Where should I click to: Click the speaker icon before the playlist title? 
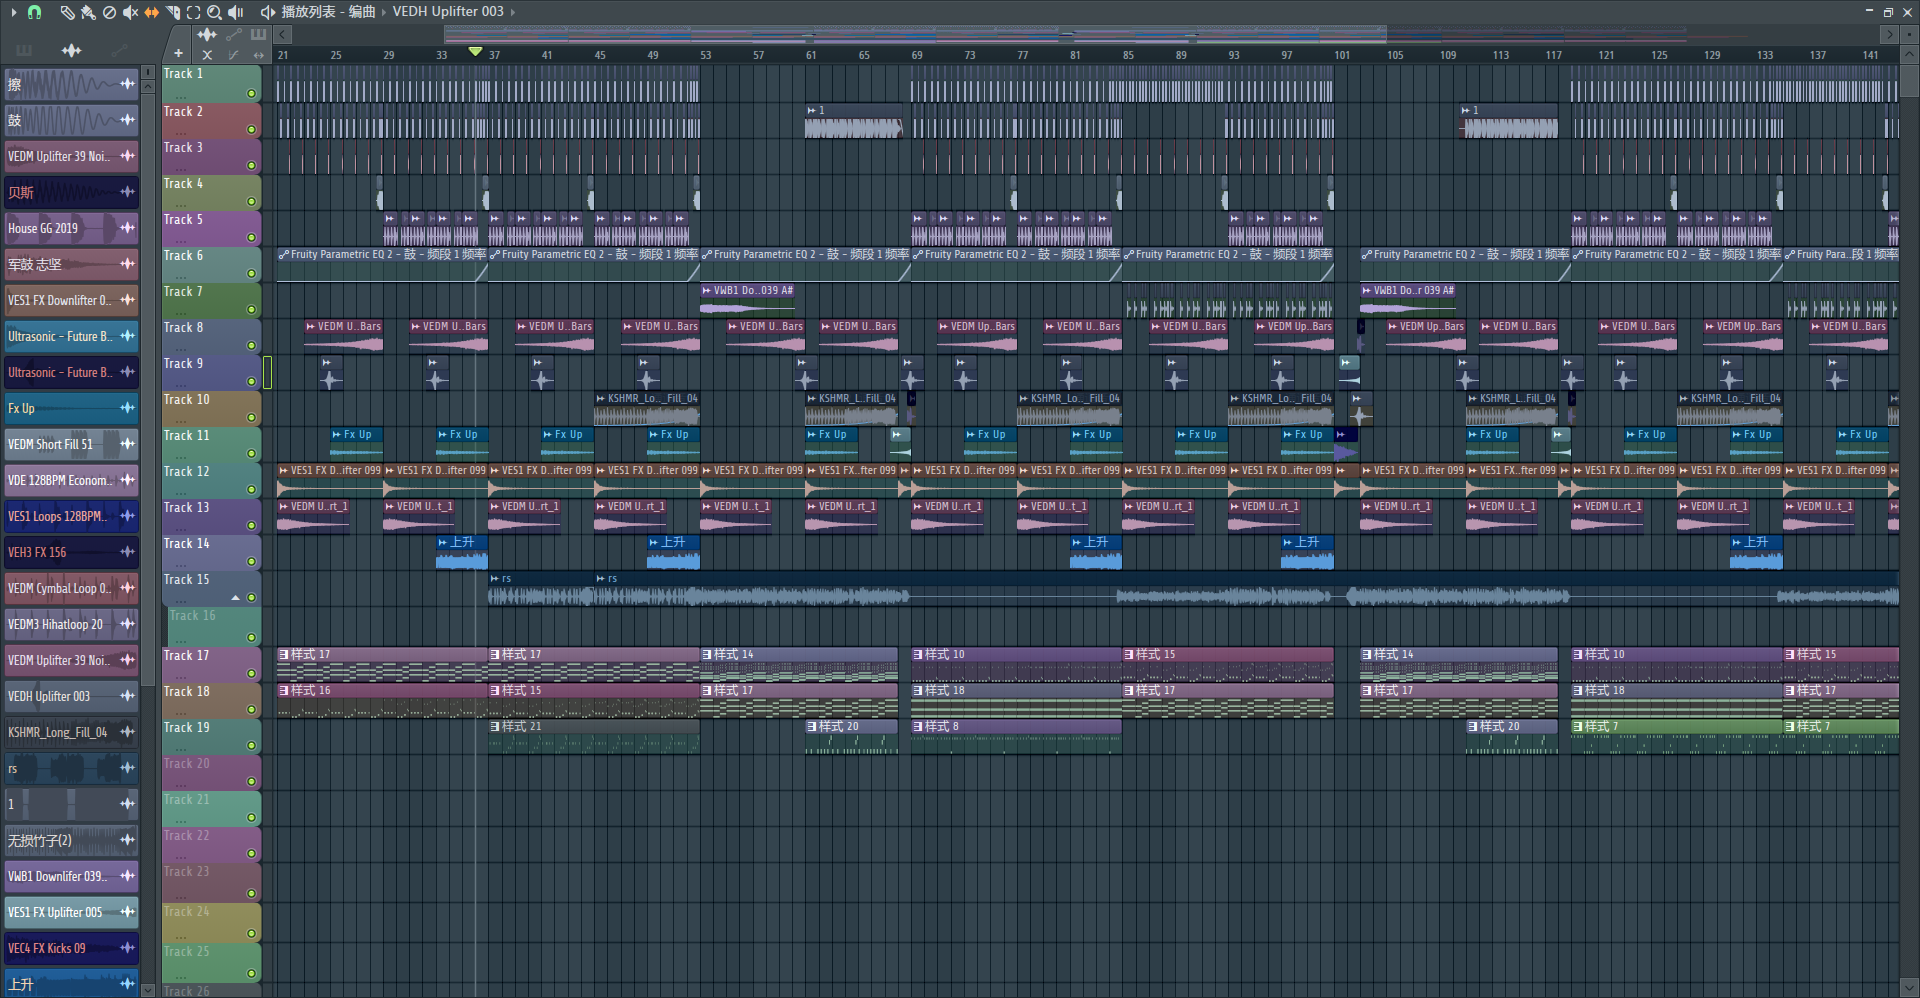point(267,12)
